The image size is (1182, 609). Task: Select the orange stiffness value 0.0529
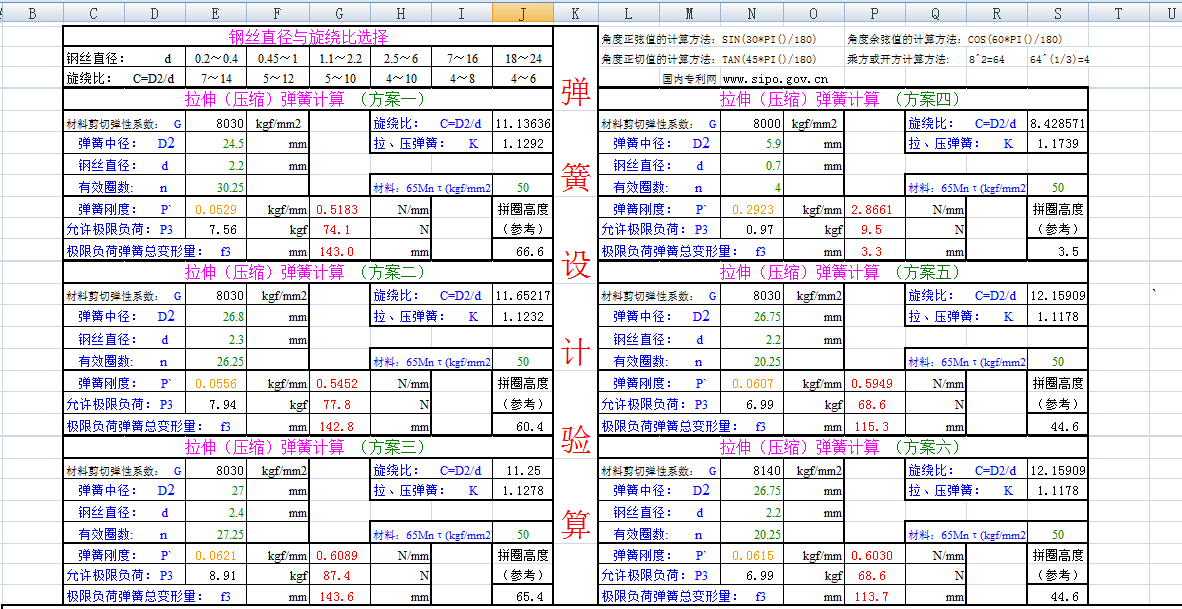[216, 210]
